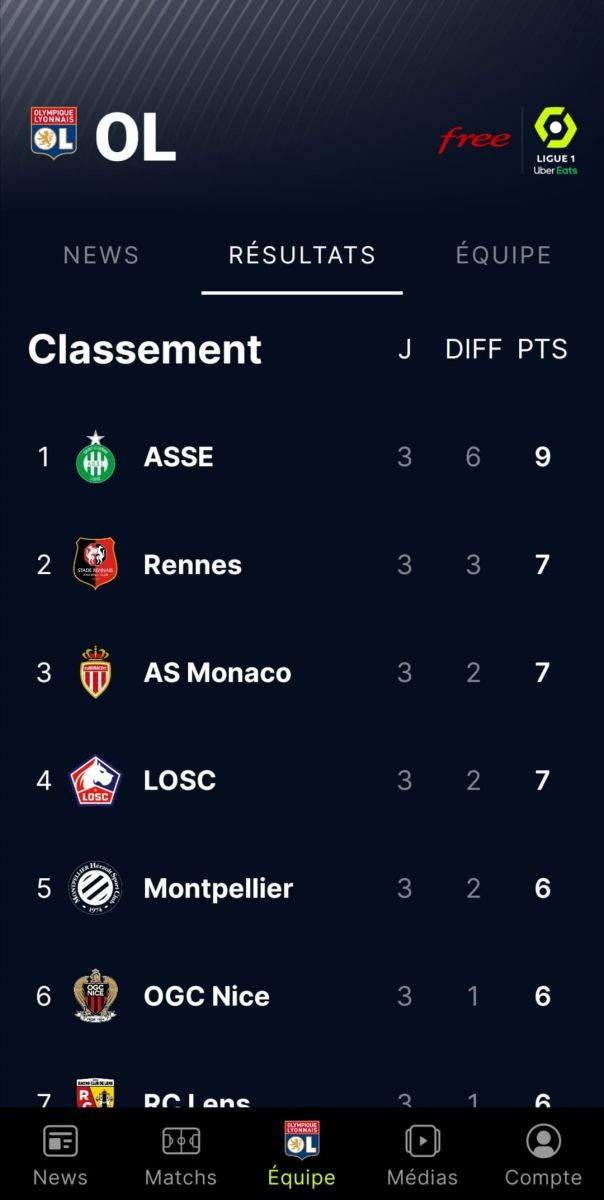Image resolution: width=604 pixels, height=1200 pixels.
Task: Open the ÉQUIPE top tab
Action: click(x=503, y=255)
